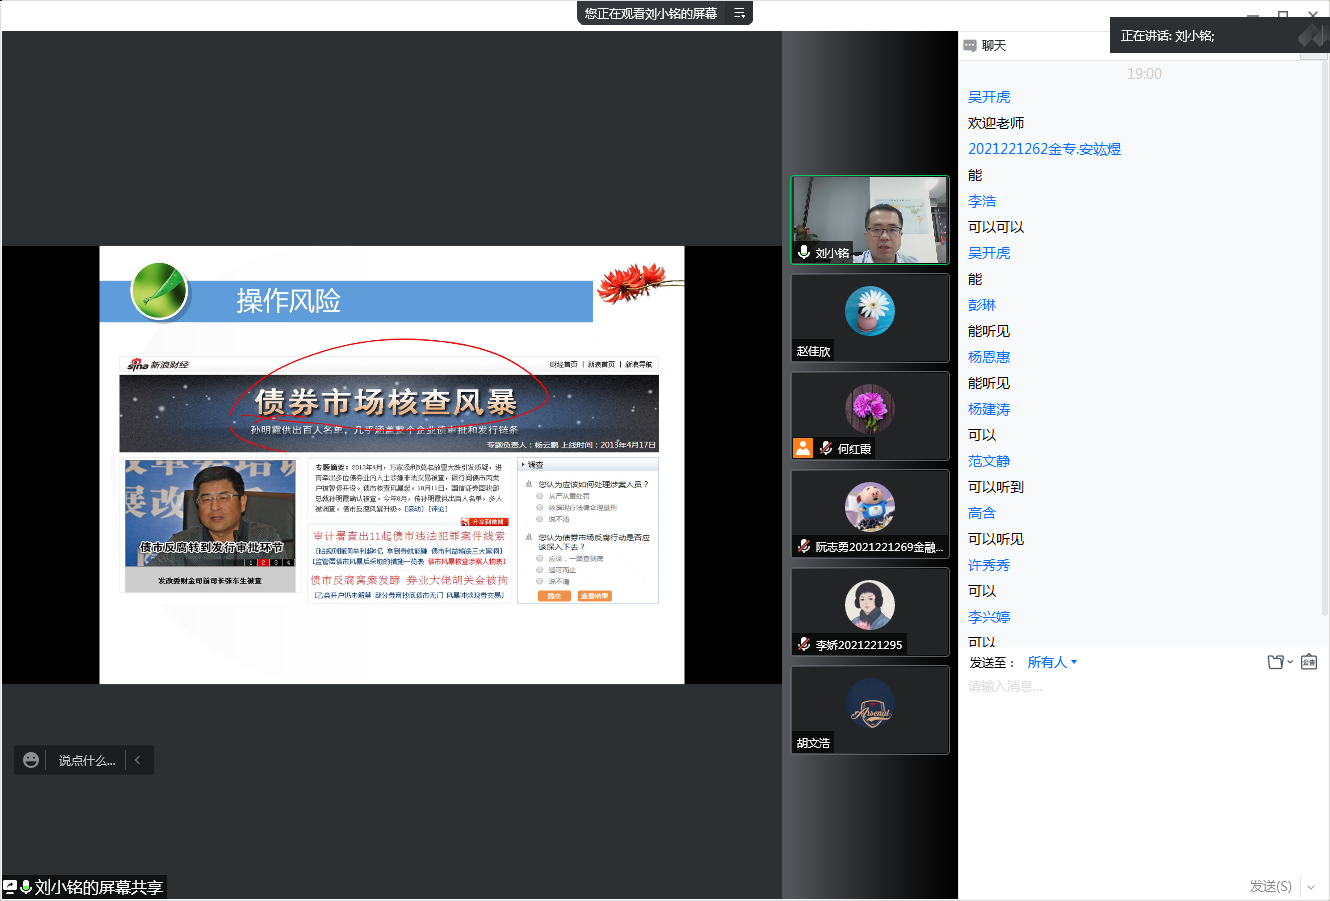
Task: Click the emoji smiley icon
Action: click(31, 760)
